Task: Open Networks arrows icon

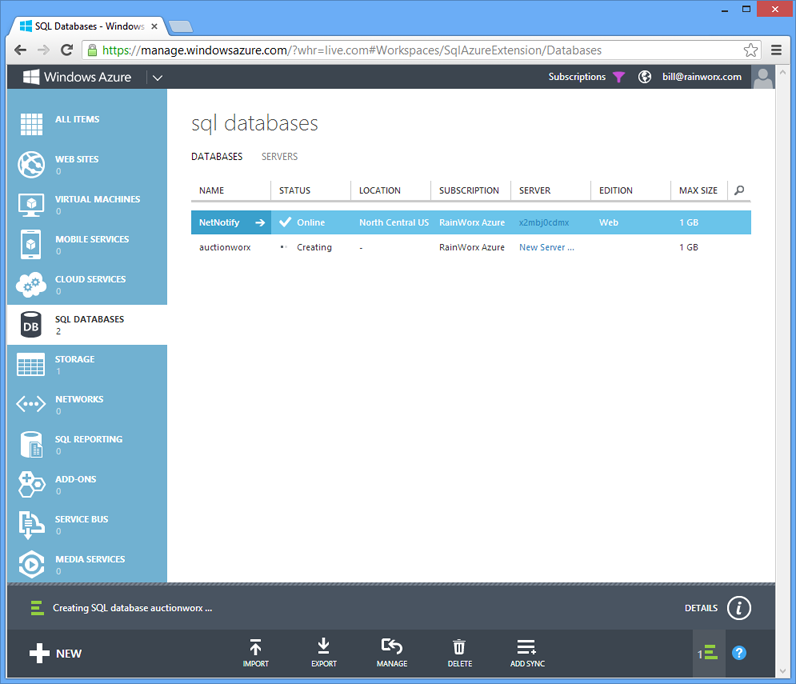Action: (31, 404)
